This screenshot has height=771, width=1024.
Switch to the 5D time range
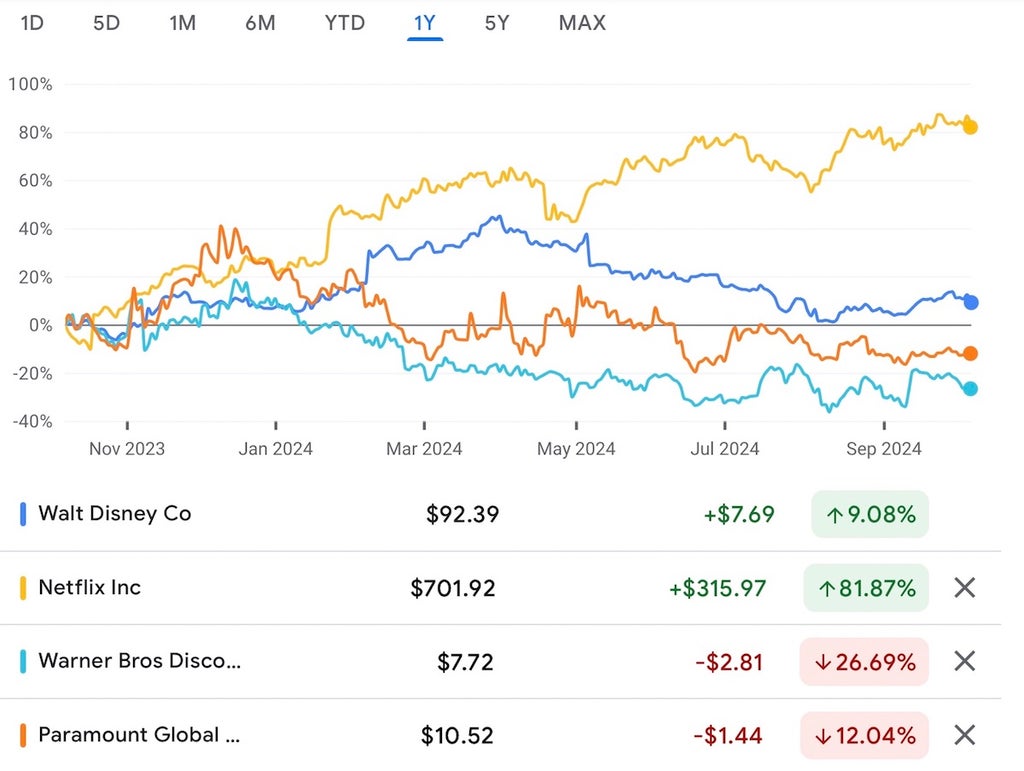pyautogui.click(x=106, y=23)
